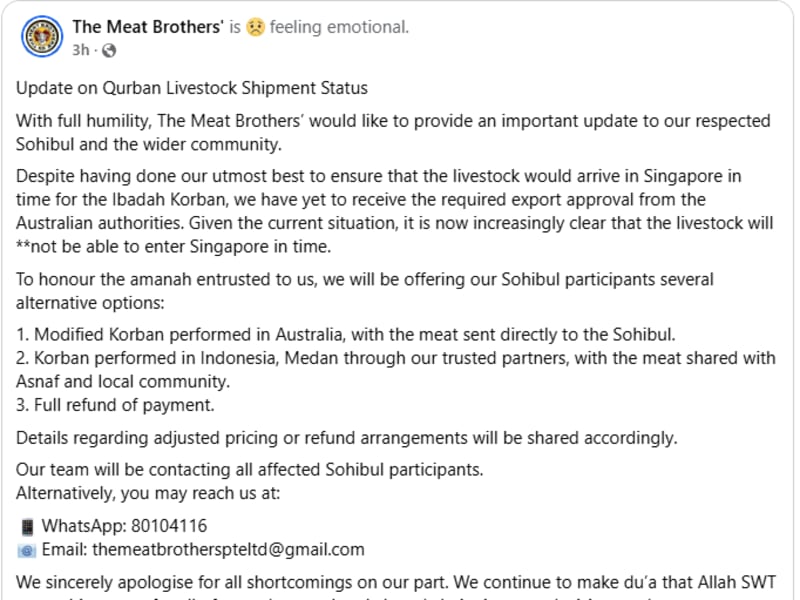Click the globe public audience icon

(x=109, y=51)
